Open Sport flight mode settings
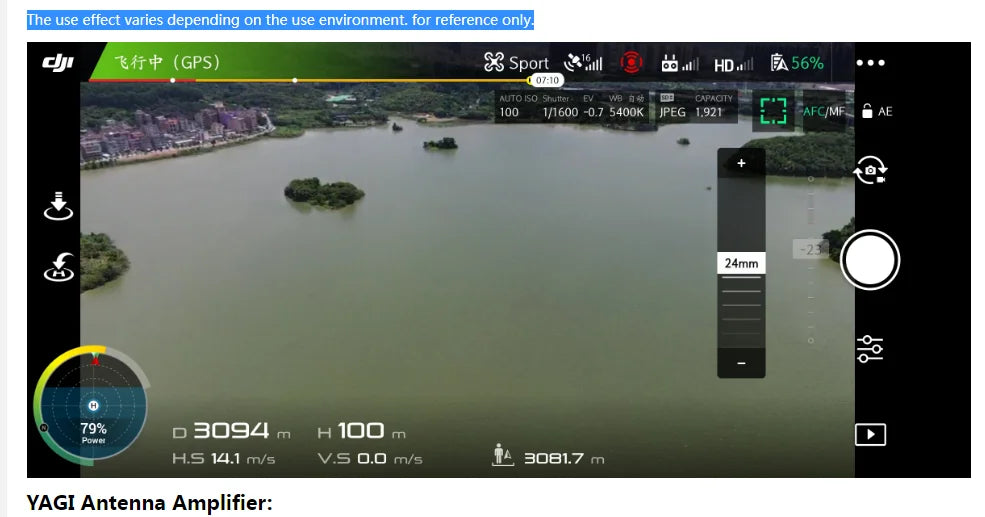This screenshot has width=985, height=517. (x=516, y=63)
